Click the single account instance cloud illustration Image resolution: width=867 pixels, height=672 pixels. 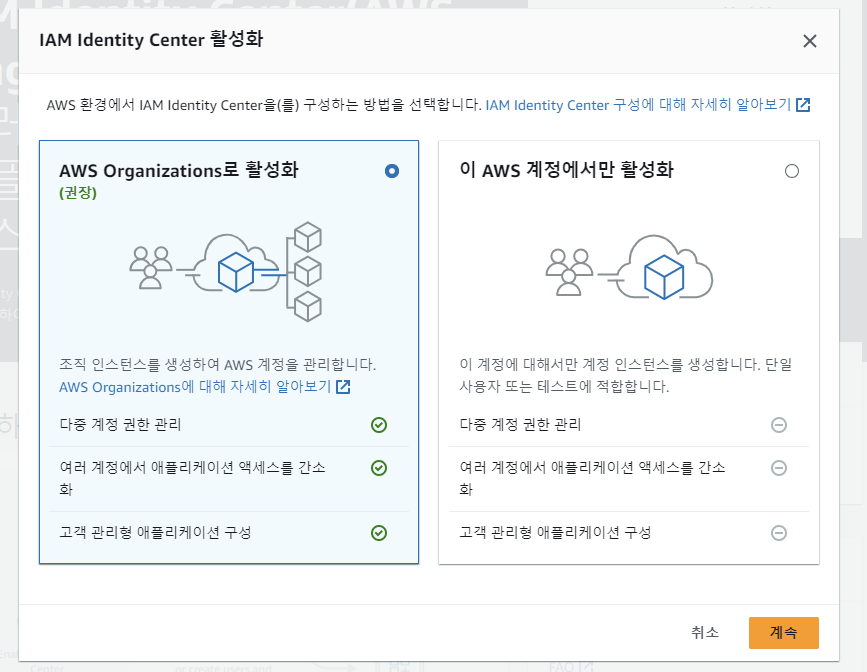[x=629, y=267]
